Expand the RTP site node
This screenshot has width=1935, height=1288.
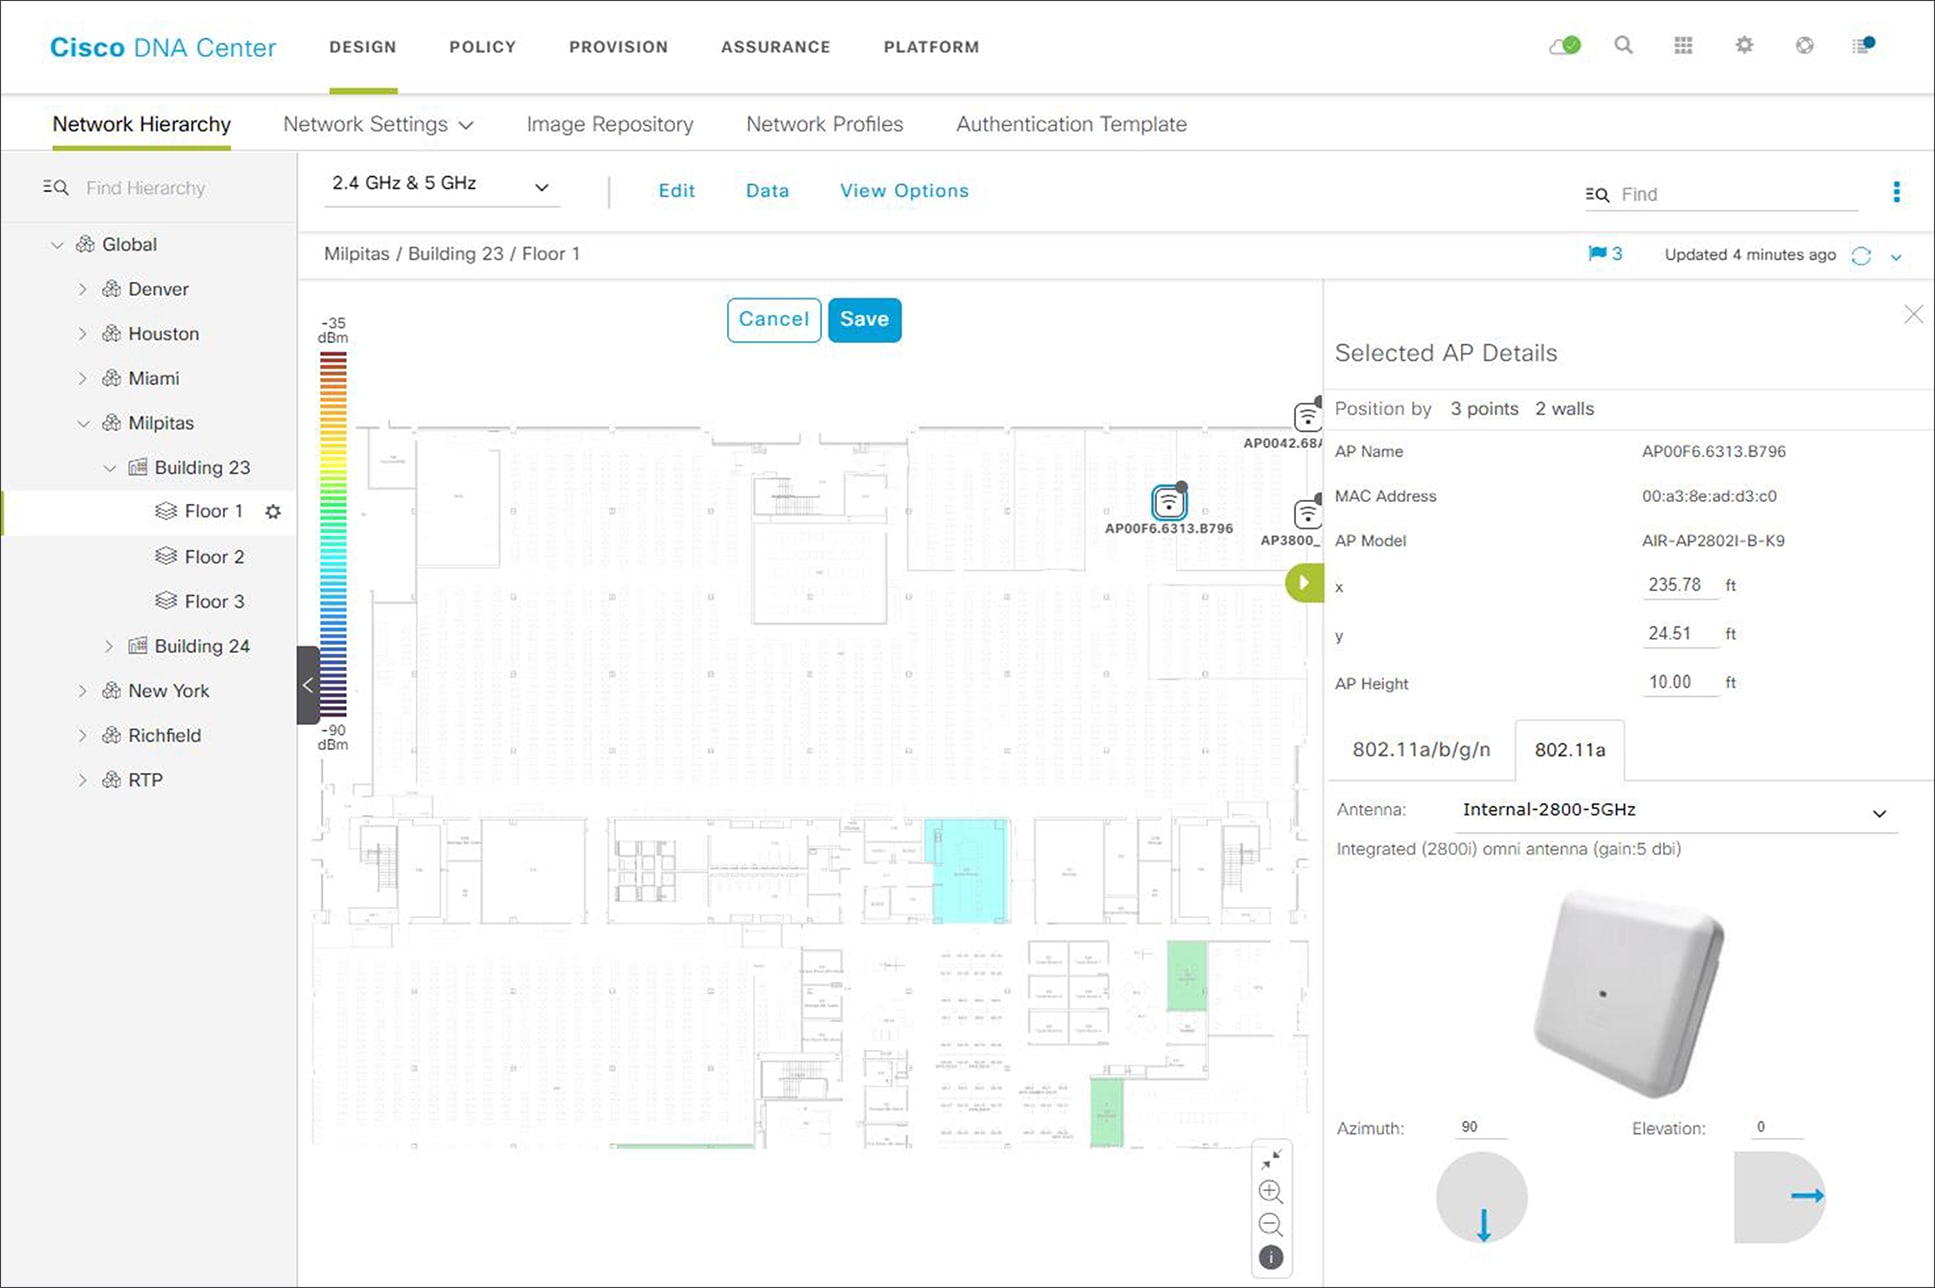83,780
